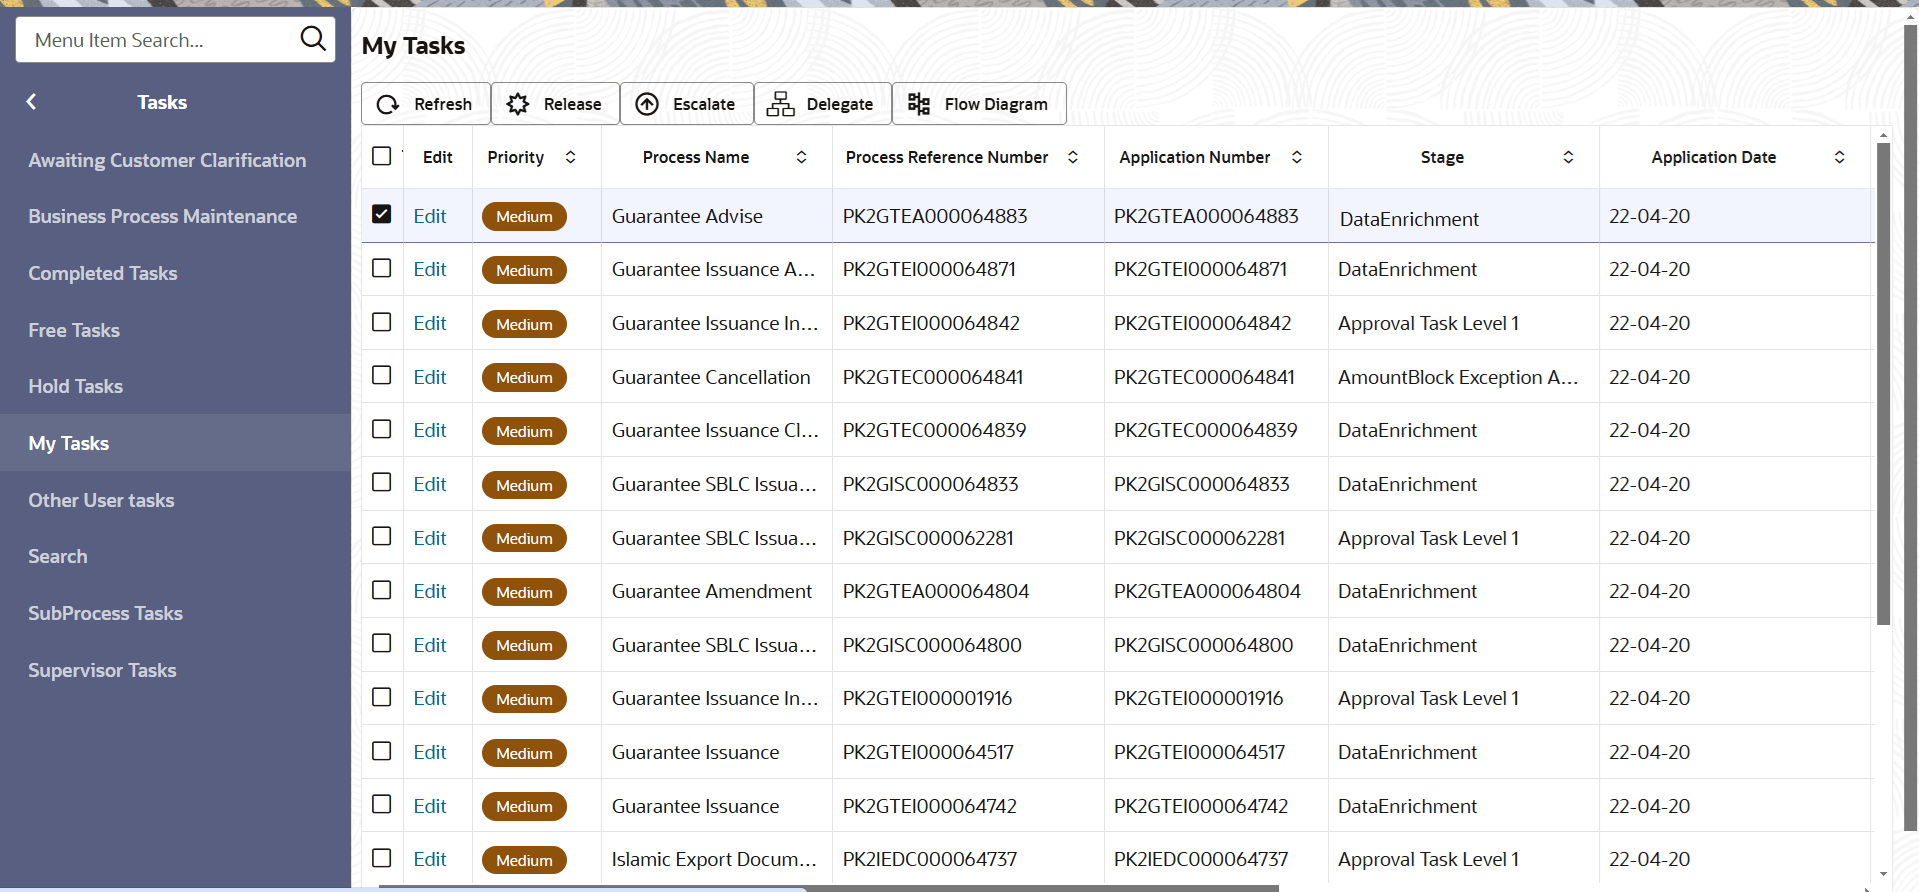
Task: Click Edit link for Guarantee Advise
Action: pyautogui.click(x=430, y=216)
